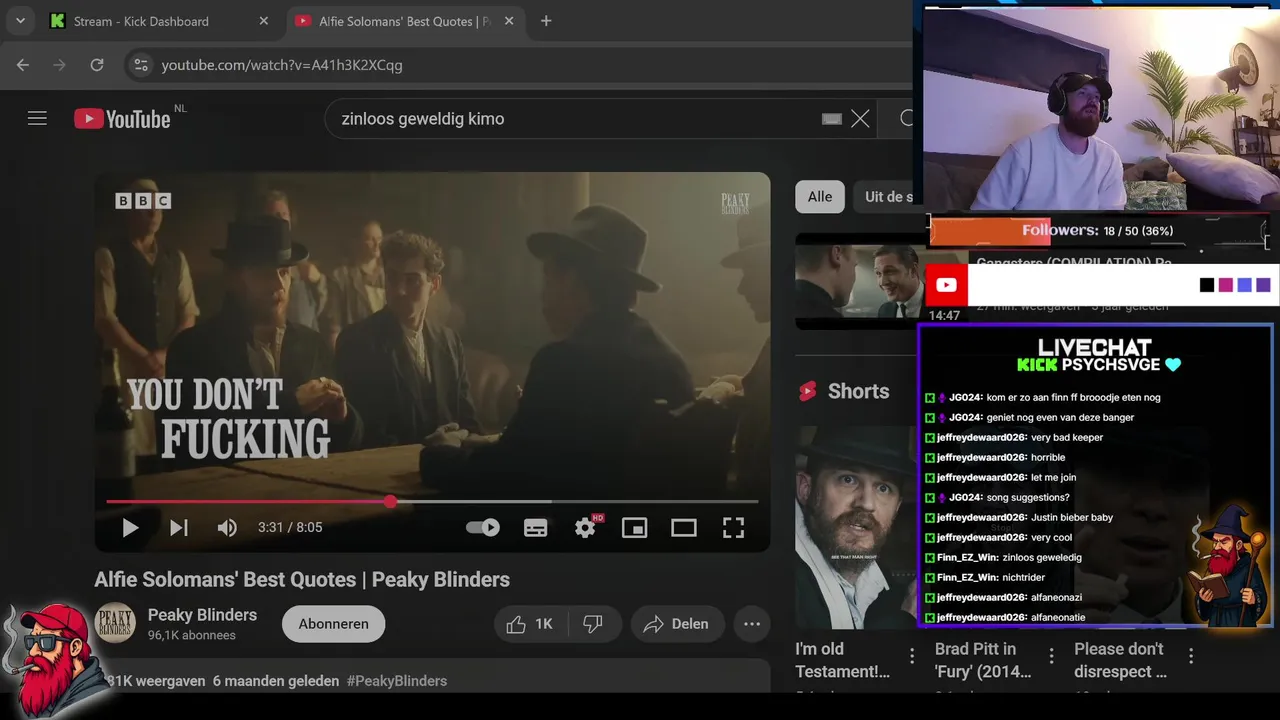This screenshot has height=720, width=1280.
Task: Click chat message 'alfaneonatie'
Action: [x=1058, y=618]
